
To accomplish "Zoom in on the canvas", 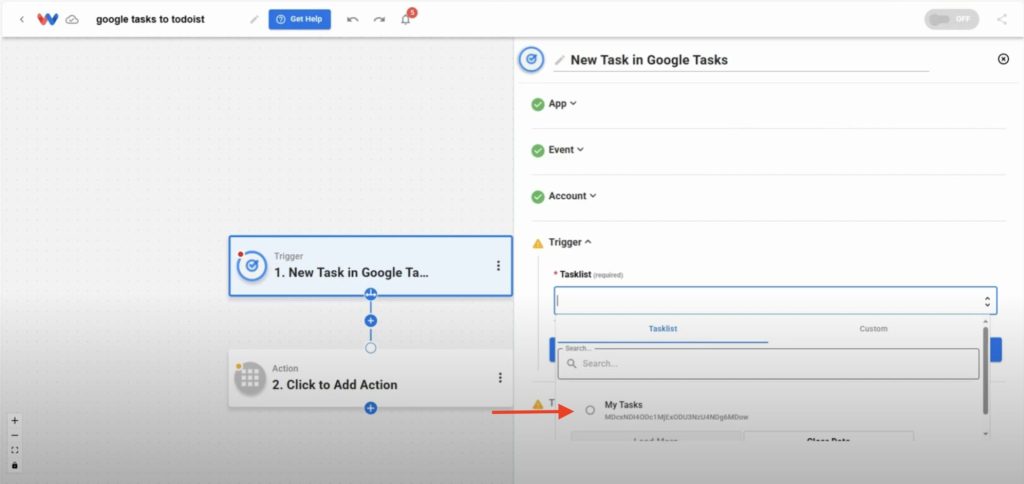I will click(15, 421).
